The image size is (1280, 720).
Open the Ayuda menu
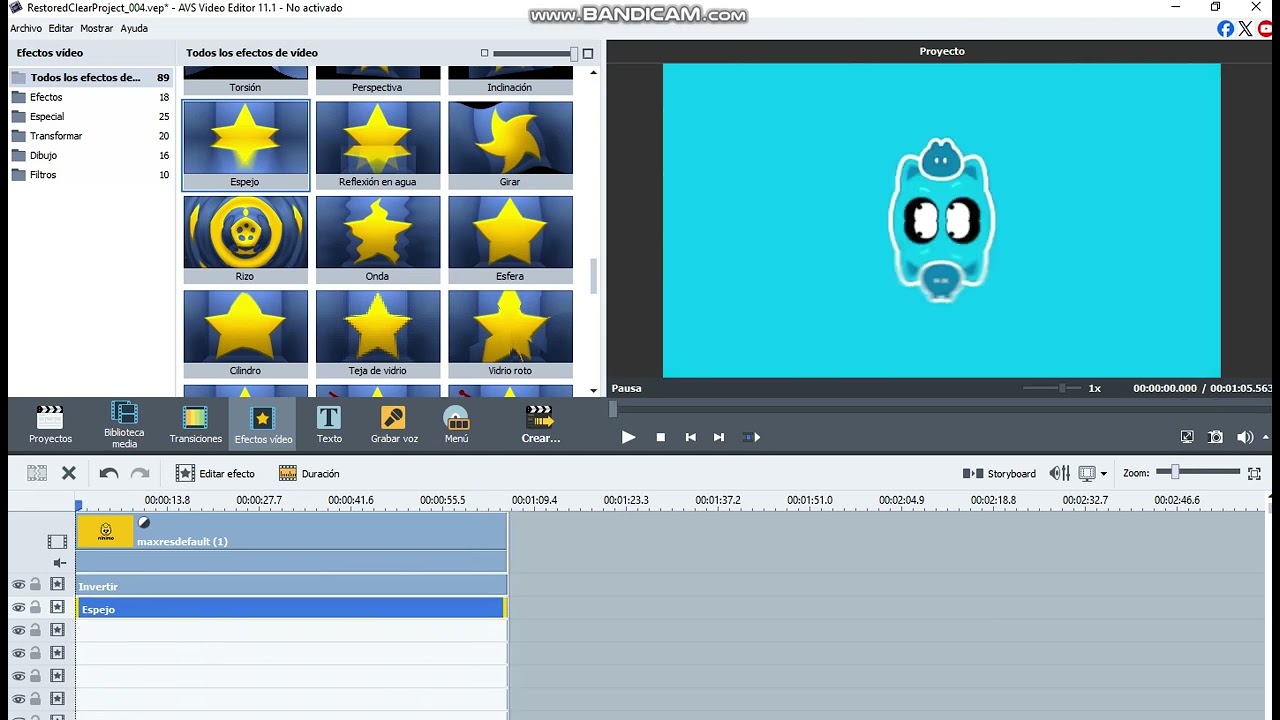[134, 29]
